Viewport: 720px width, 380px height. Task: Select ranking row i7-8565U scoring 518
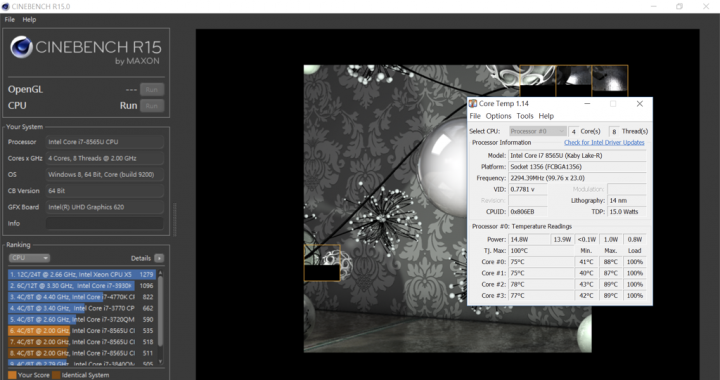(x=81, y=342)
